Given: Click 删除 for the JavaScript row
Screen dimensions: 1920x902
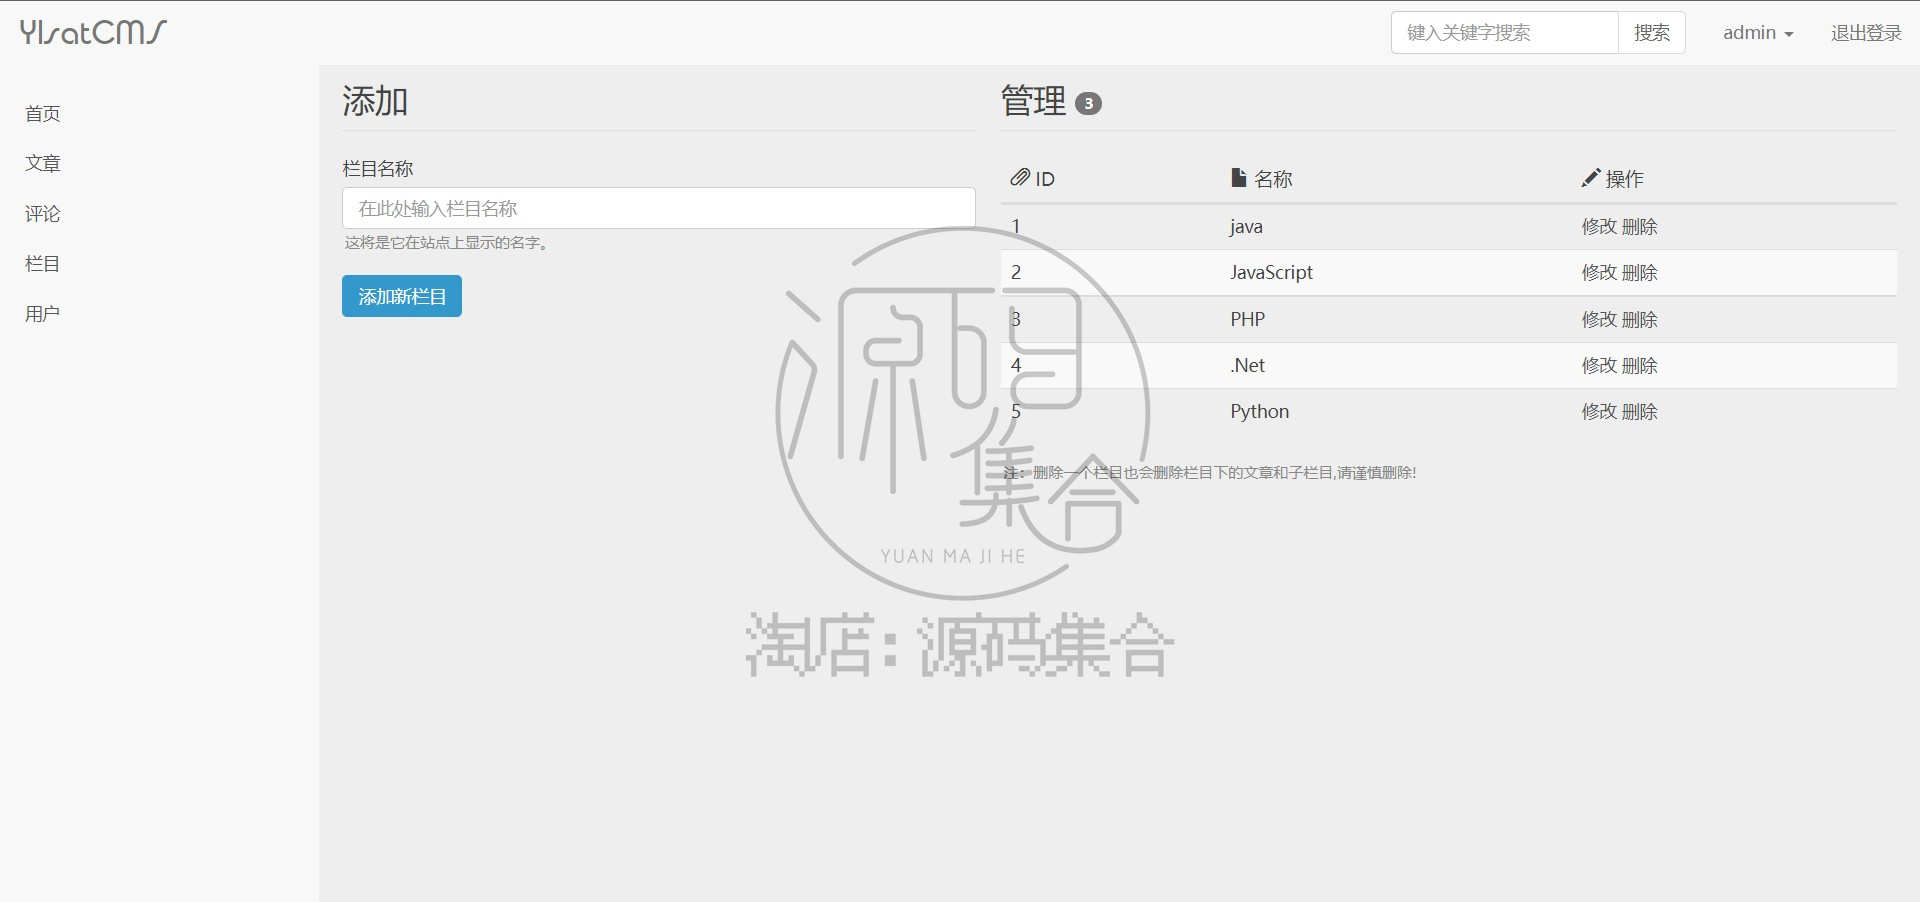Looking at the screenshot, I should click(x=1640, y=273).
